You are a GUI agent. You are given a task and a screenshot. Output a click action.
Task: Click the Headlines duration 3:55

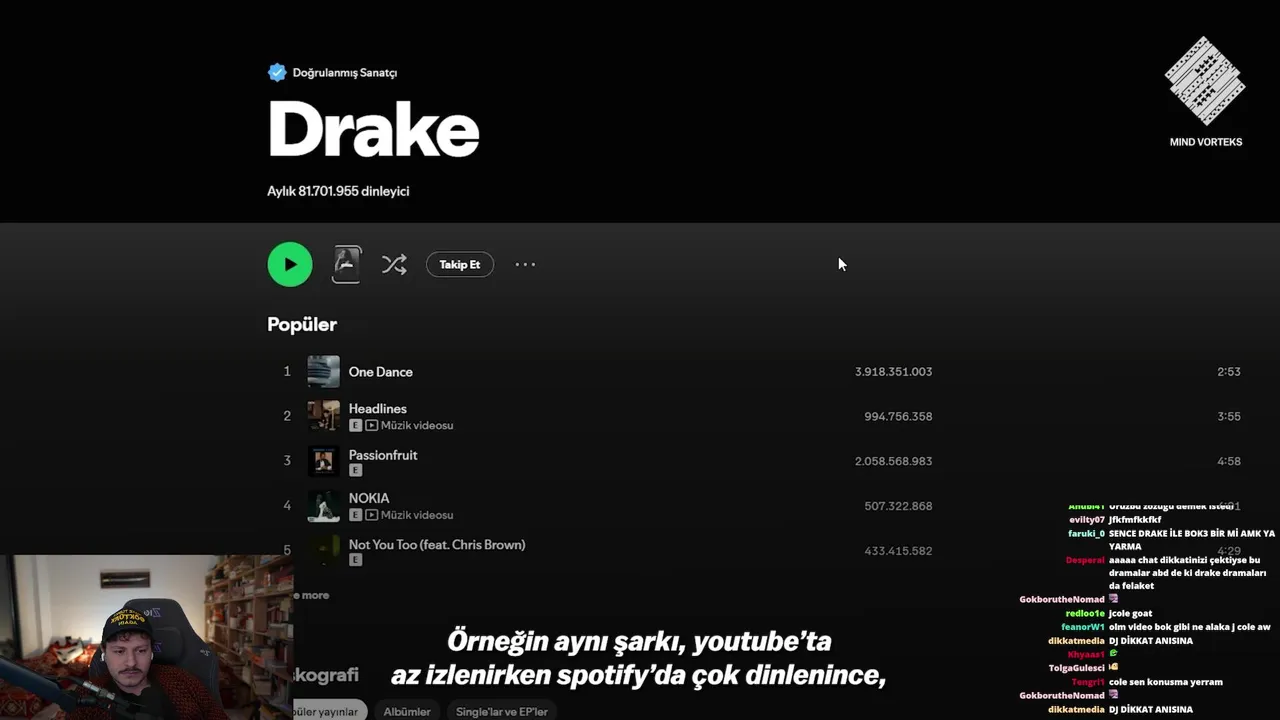click(x=1229, y=416)
